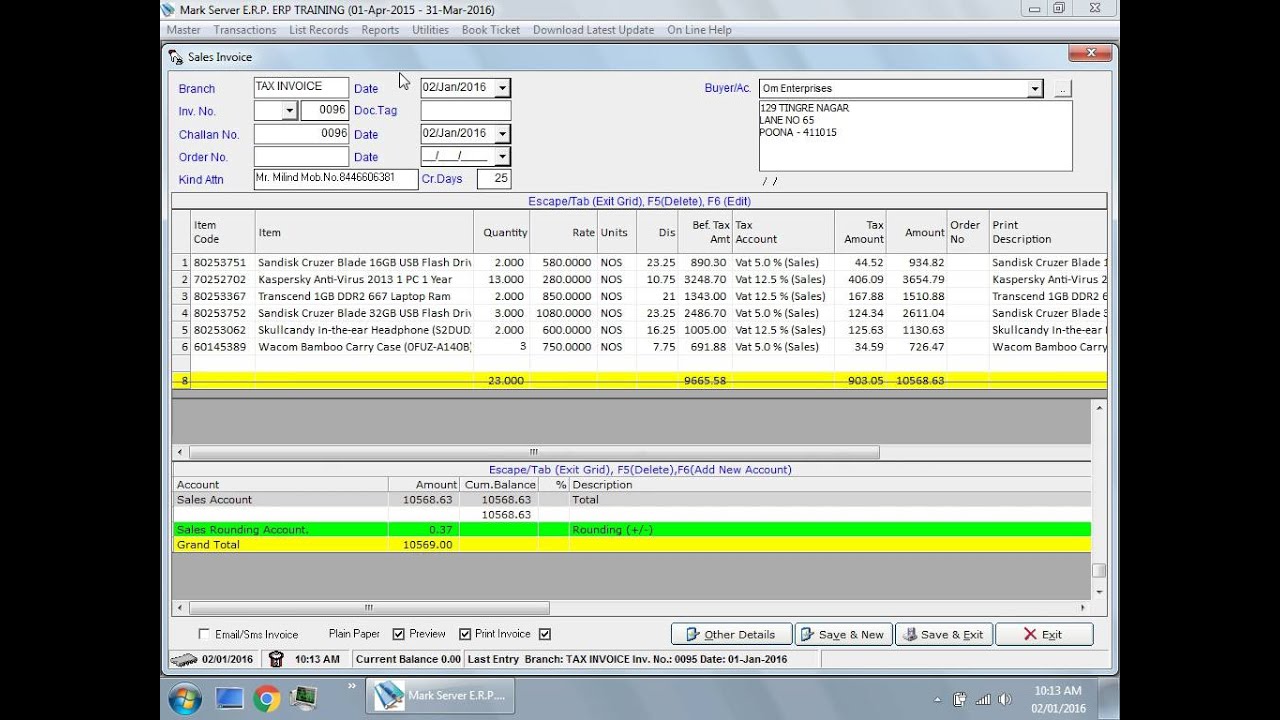
Task: Click the power plug tray icon
Action: (x=960, y=699)
